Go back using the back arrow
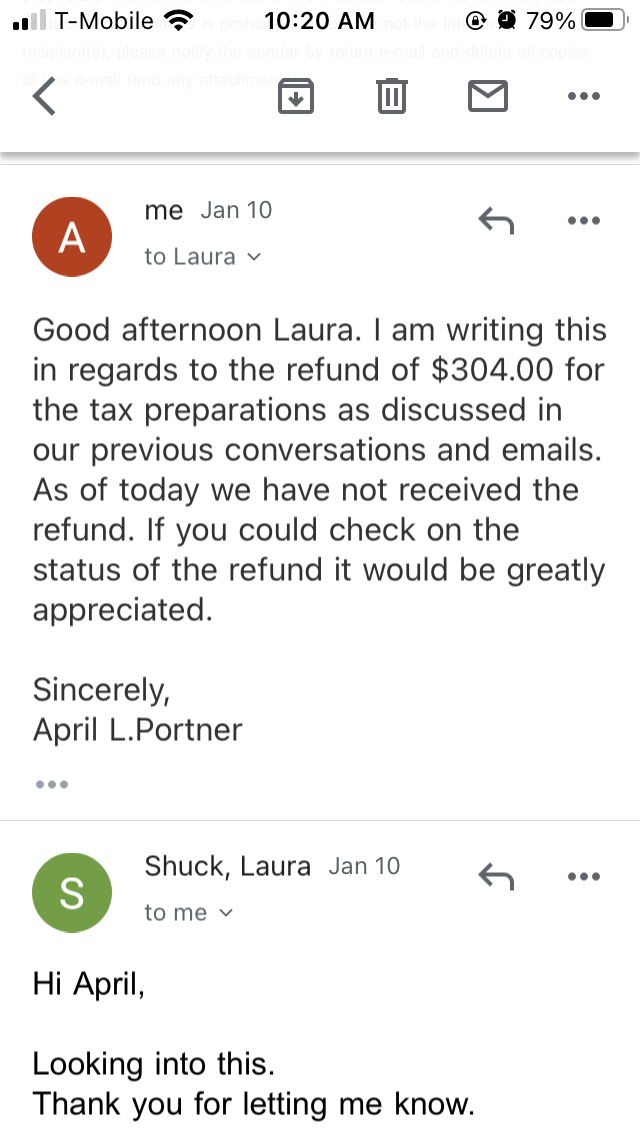This screenshot has width=640, height=1136. (x=43, y=97)
